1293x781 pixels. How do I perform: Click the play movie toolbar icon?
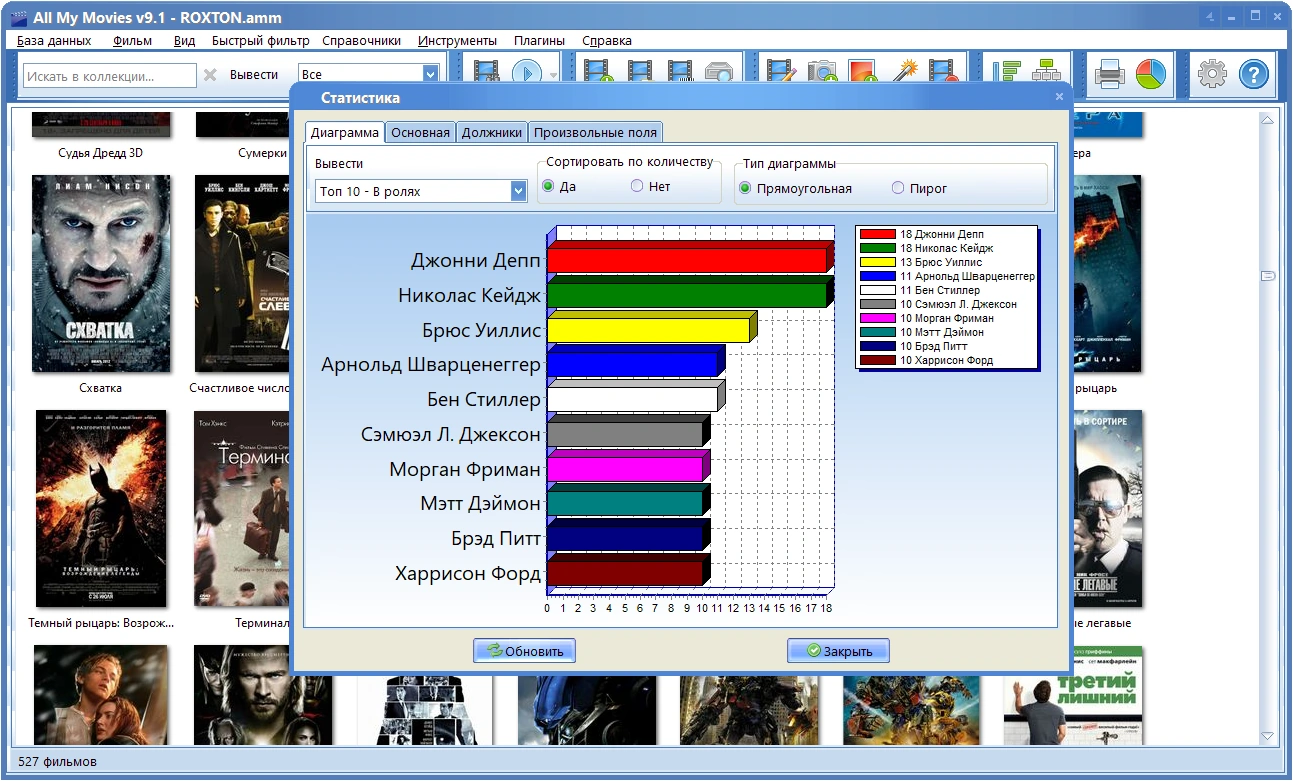coord(526,73)
